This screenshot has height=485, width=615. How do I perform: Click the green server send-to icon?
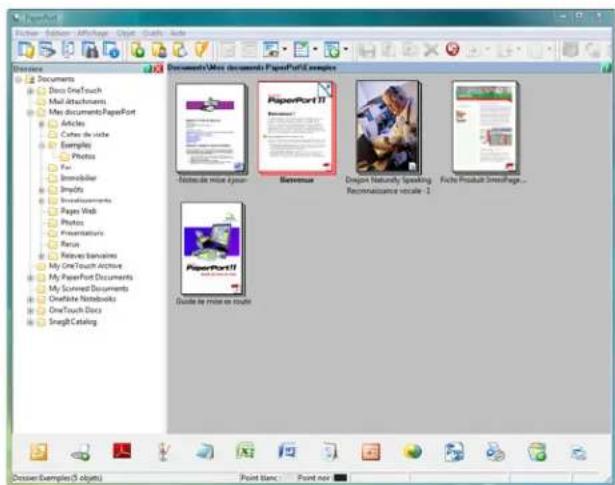coord(537,452)
